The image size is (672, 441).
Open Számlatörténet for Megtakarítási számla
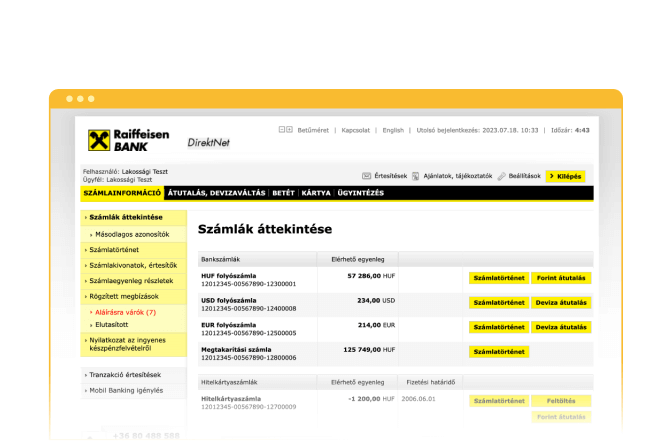[x=499, y=351]
